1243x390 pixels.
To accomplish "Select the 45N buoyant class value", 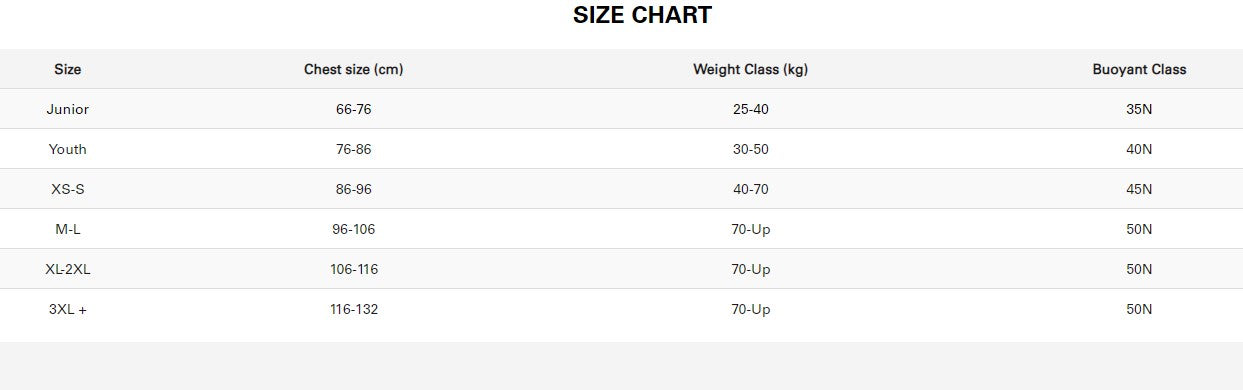I will (x=1139, y=189).
